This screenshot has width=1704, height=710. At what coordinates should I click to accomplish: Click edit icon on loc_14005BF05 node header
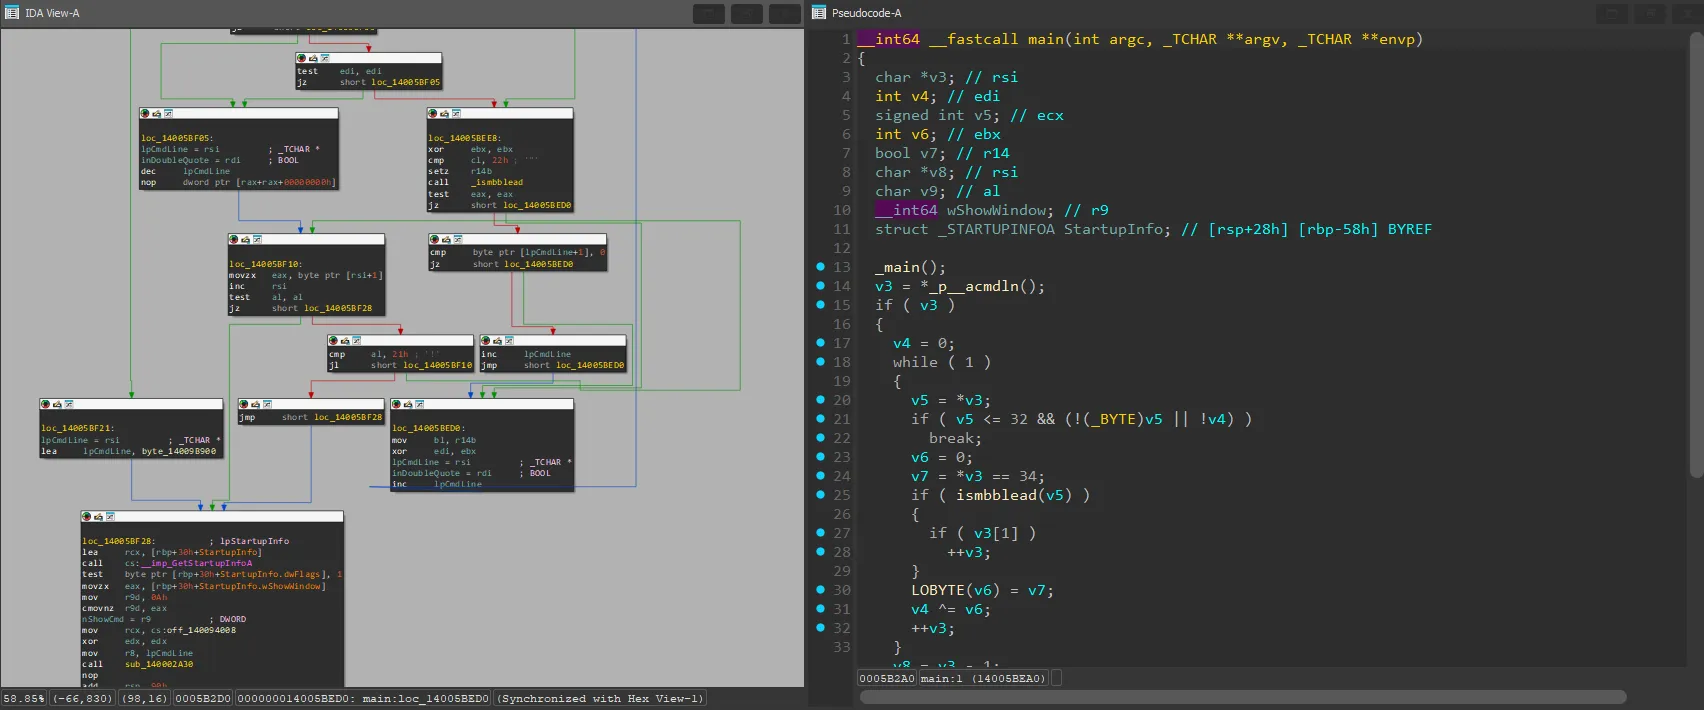tap(157, 114)
